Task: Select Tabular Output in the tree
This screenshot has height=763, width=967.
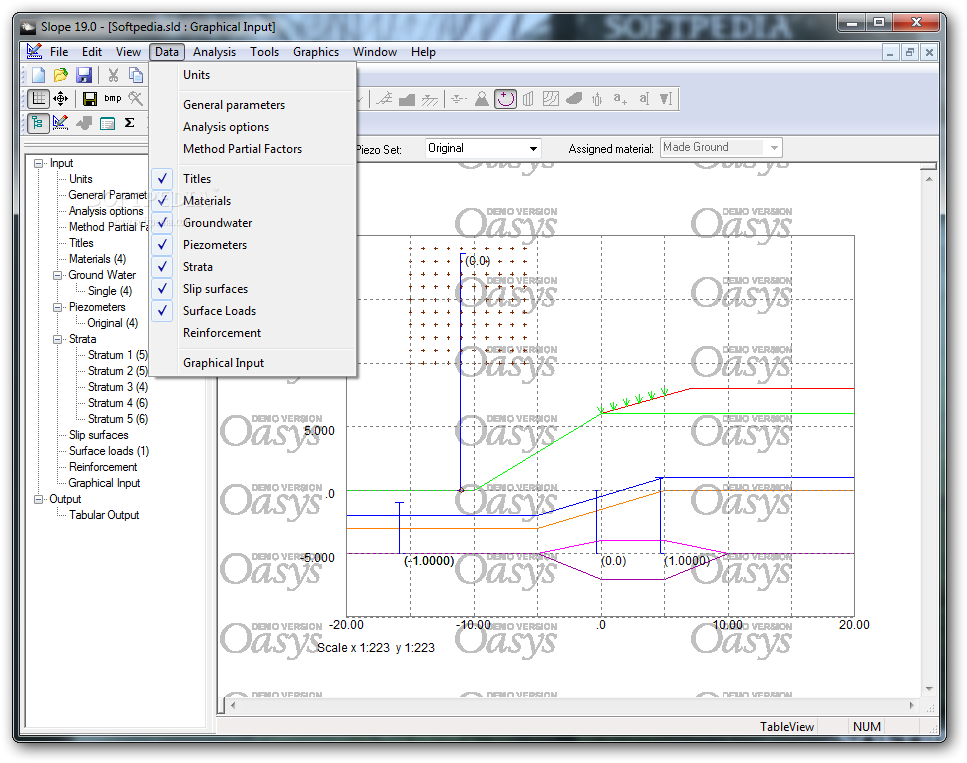Action: [104, 515]
